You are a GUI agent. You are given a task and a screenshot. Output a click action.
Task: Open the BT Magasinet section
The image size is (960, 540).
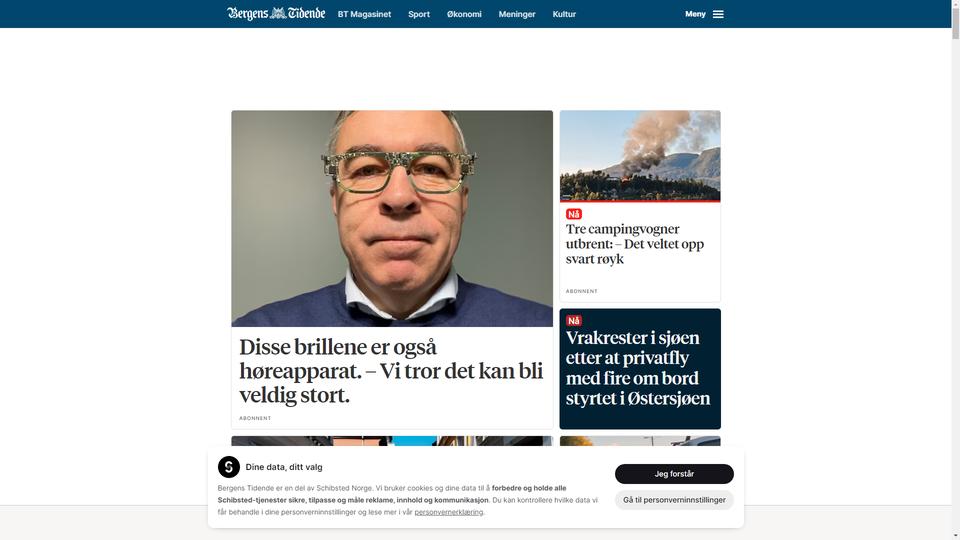(x=364, y=14)
